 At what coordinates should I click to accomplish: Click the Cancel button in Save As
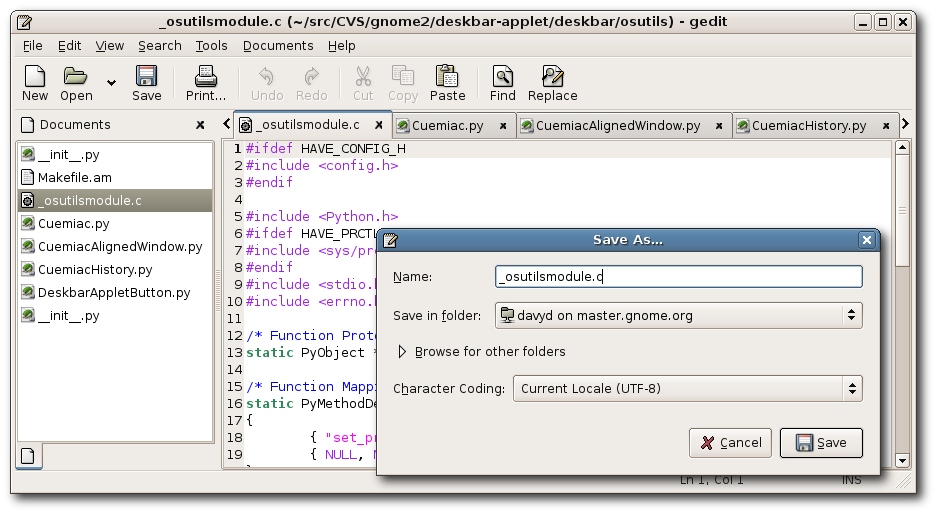click(730, 443)
